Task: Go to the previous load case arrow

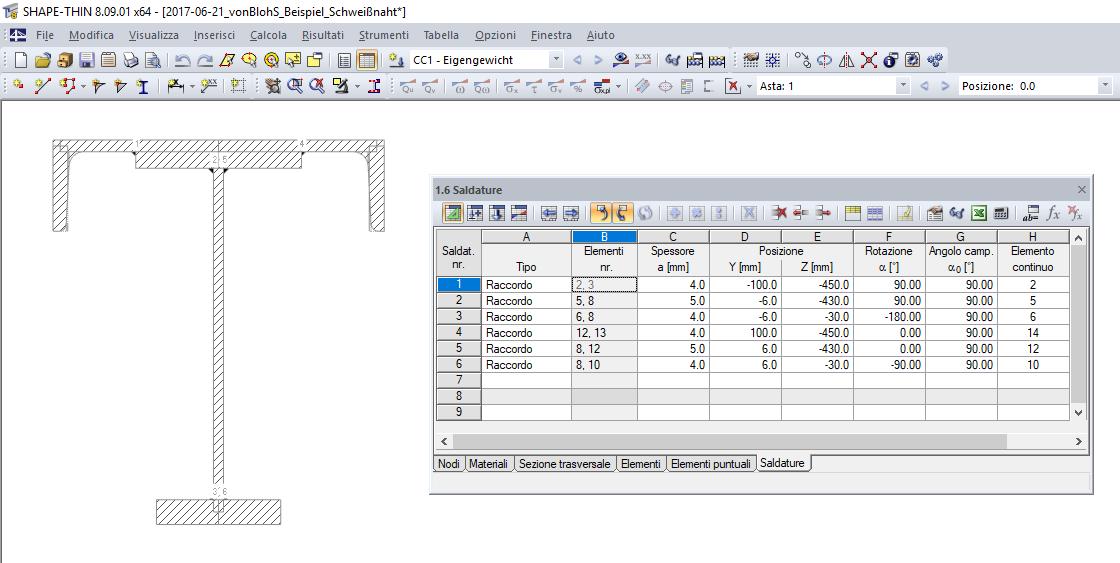Action: coord(577,60)
